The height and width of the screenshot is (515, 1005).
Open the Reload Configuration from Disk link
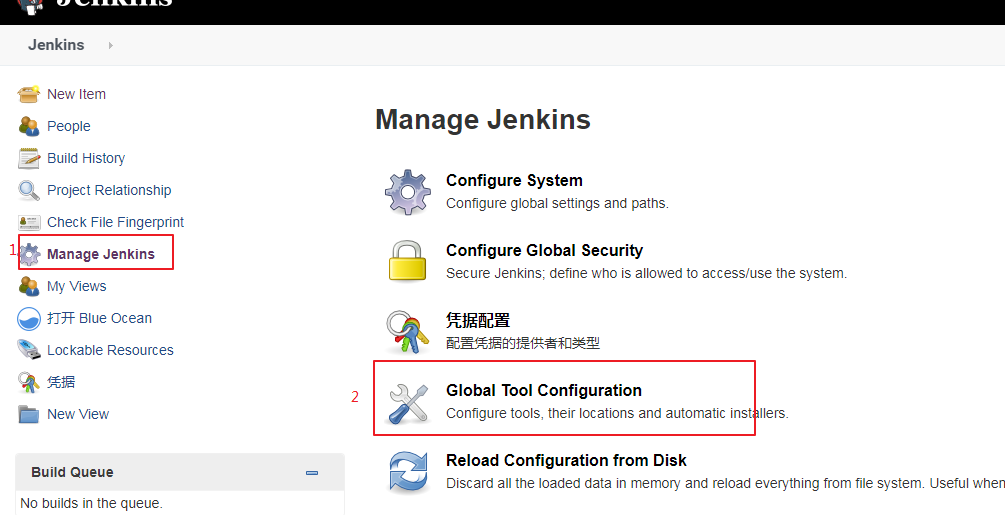(566, 461)
